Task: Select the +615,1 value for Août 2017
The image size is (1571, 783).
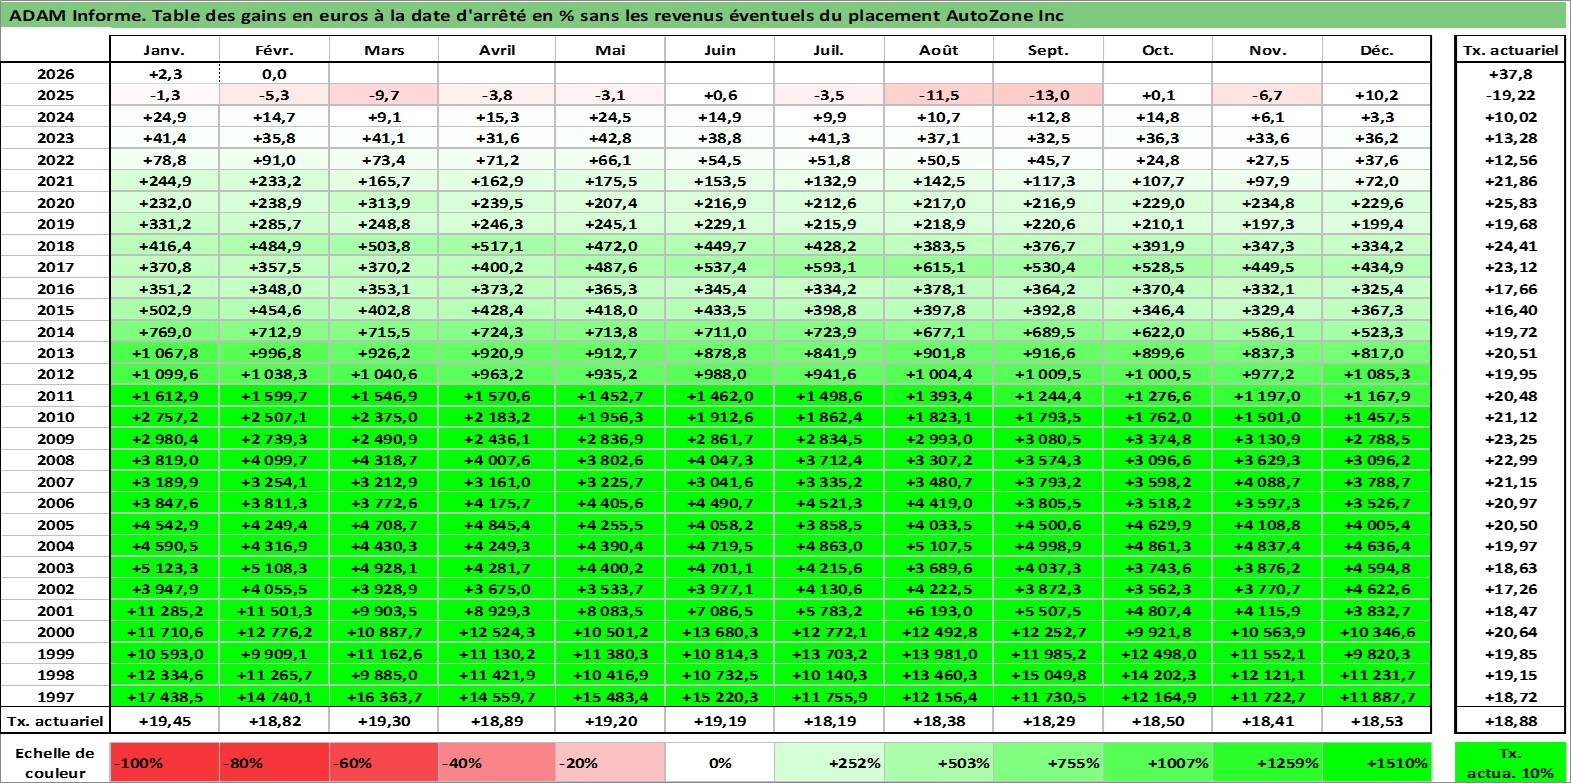Action: pos(939,267)
